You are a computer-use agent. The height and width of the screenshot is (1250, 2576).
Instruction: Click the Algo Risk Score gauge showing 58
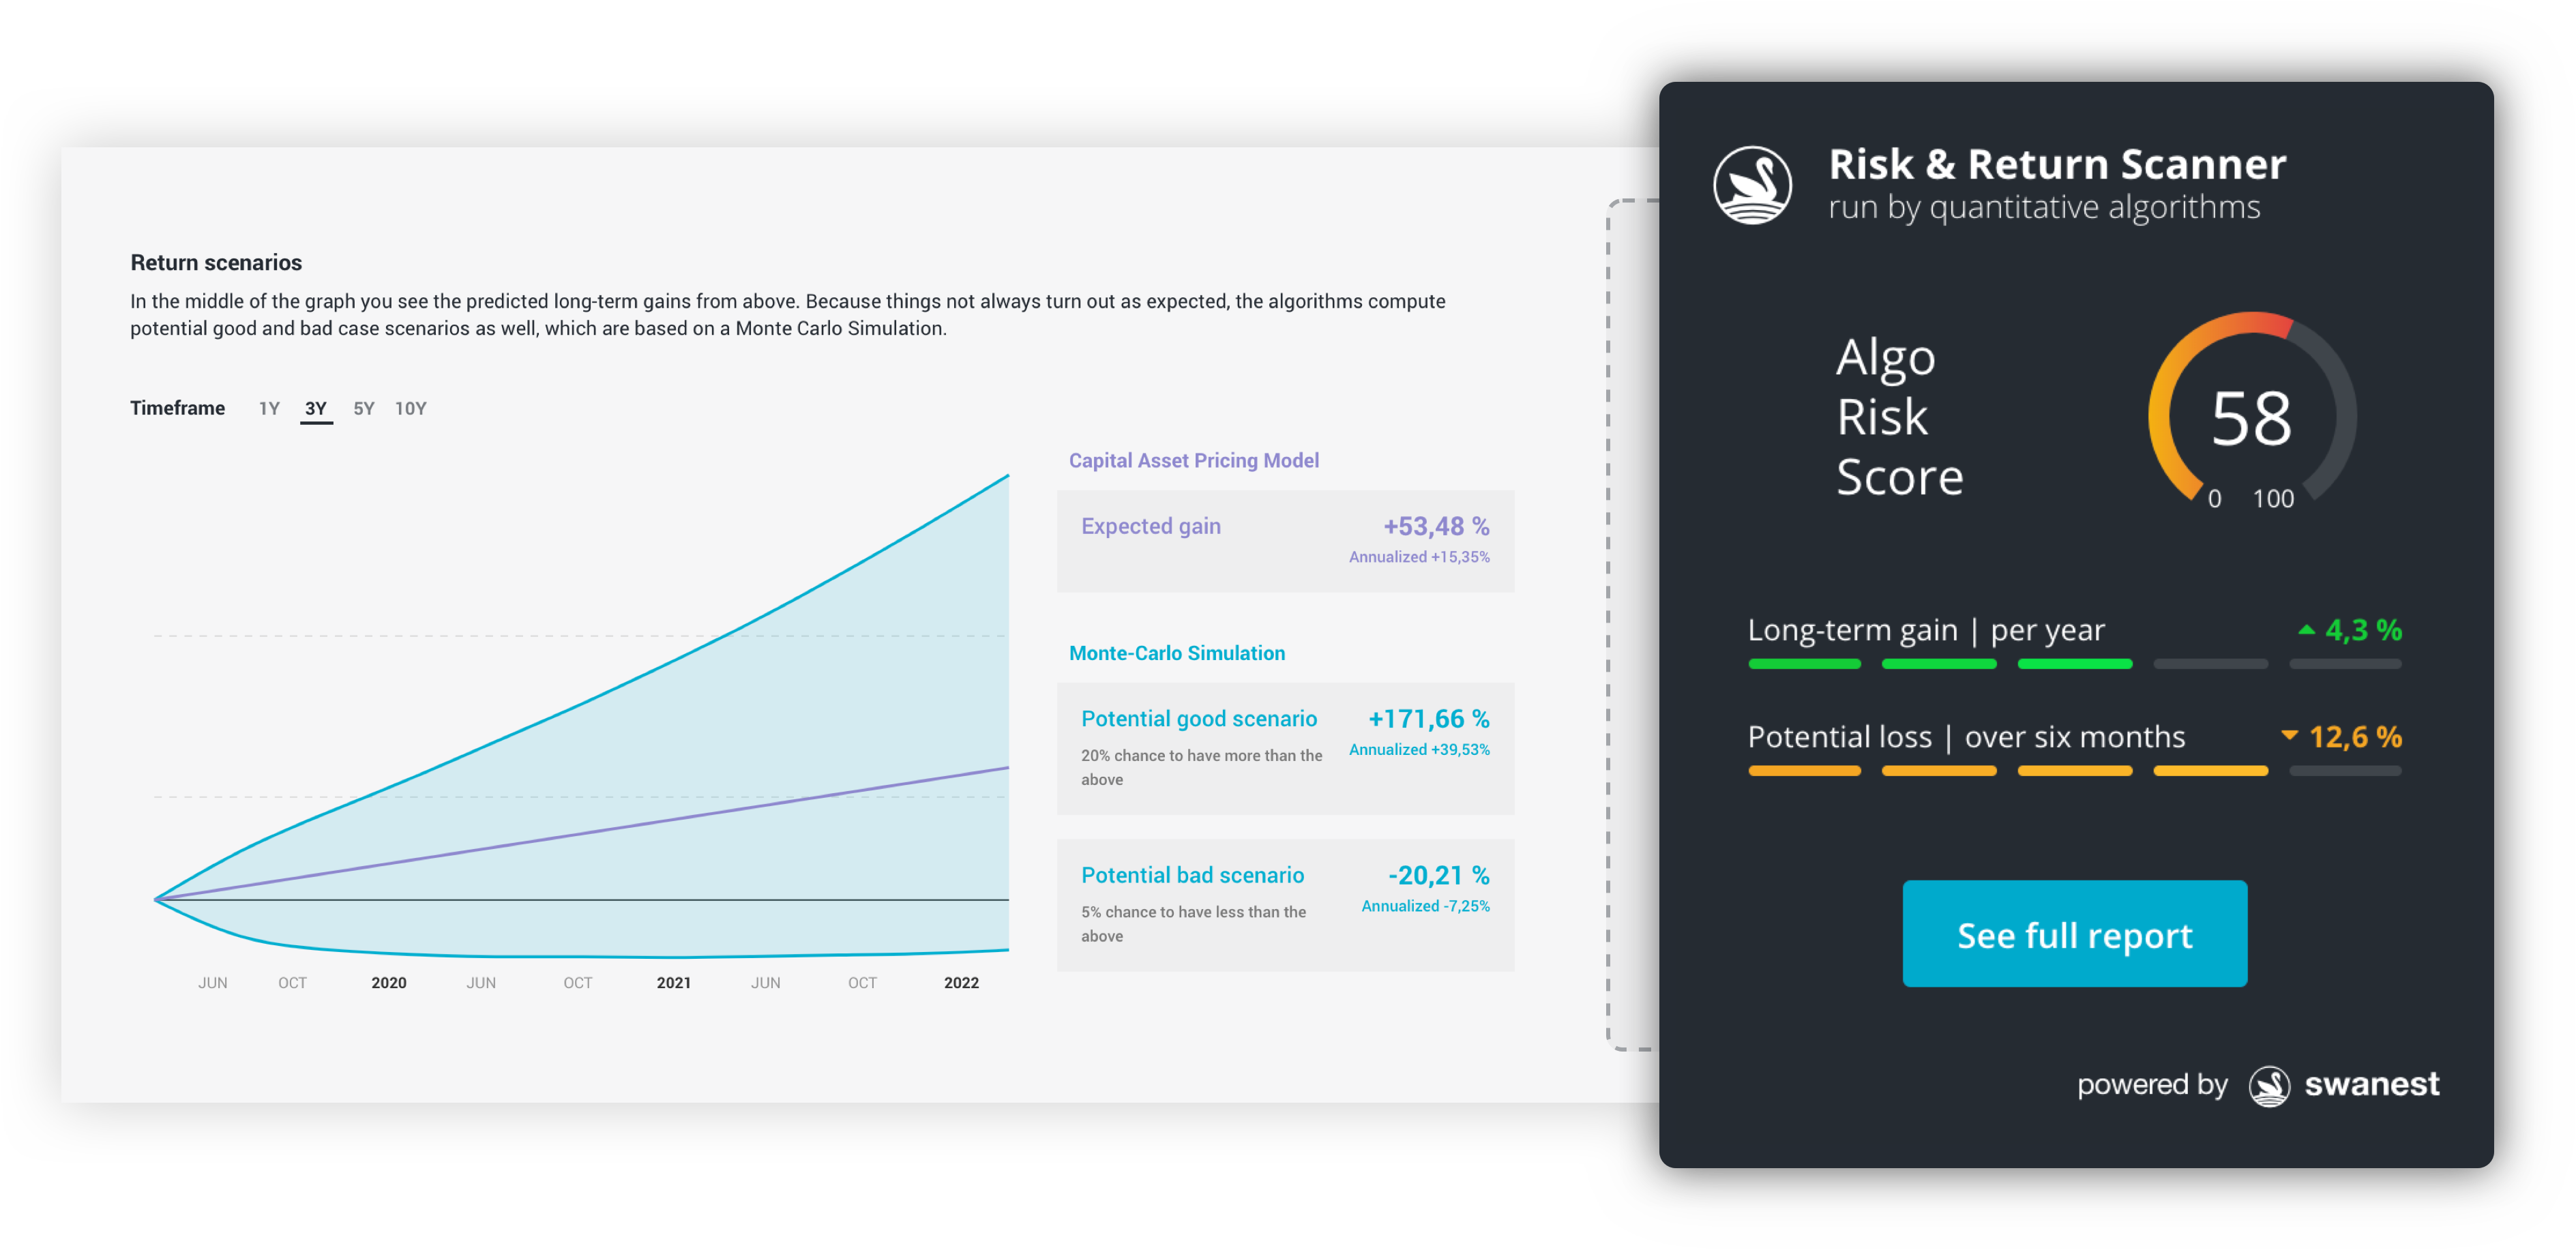tap(2251, 416)
